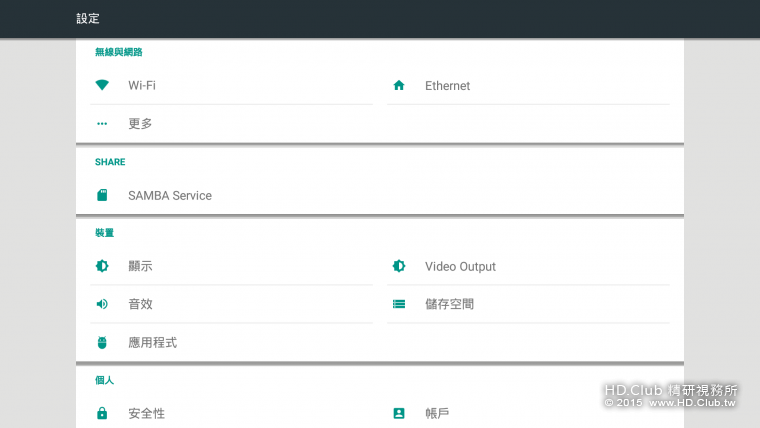Select 帳戶 accounts entry
Viewport: 760px width, 428px height.
(438, 413)
